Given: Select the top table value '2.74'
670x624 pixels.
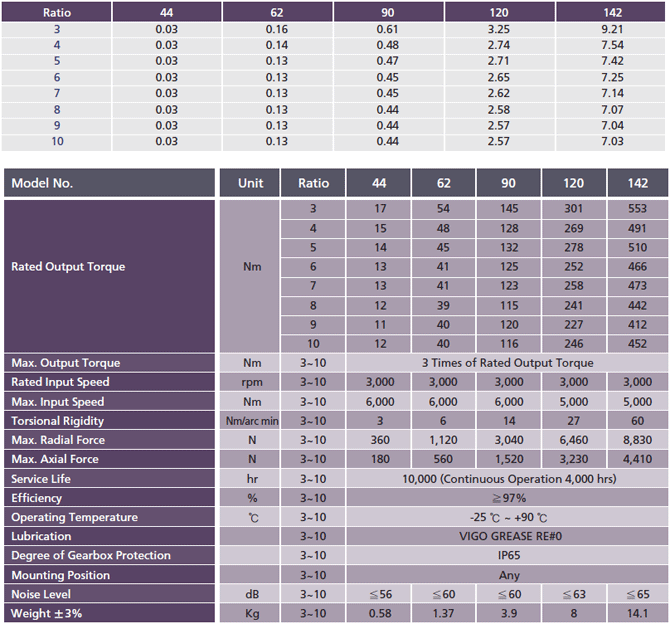Looking at the screenshot, I should 499,45.
